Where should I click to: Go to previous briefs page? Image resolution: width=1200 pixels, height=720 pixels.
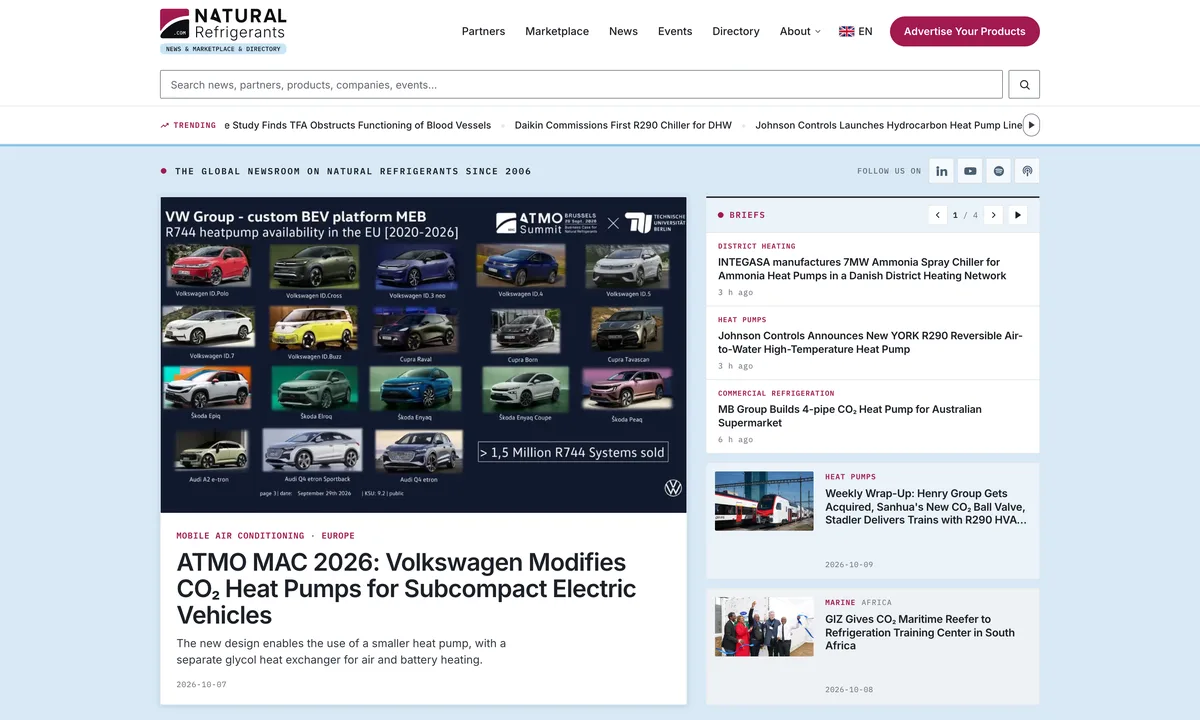pyautogui.click(x=937, y=215)
